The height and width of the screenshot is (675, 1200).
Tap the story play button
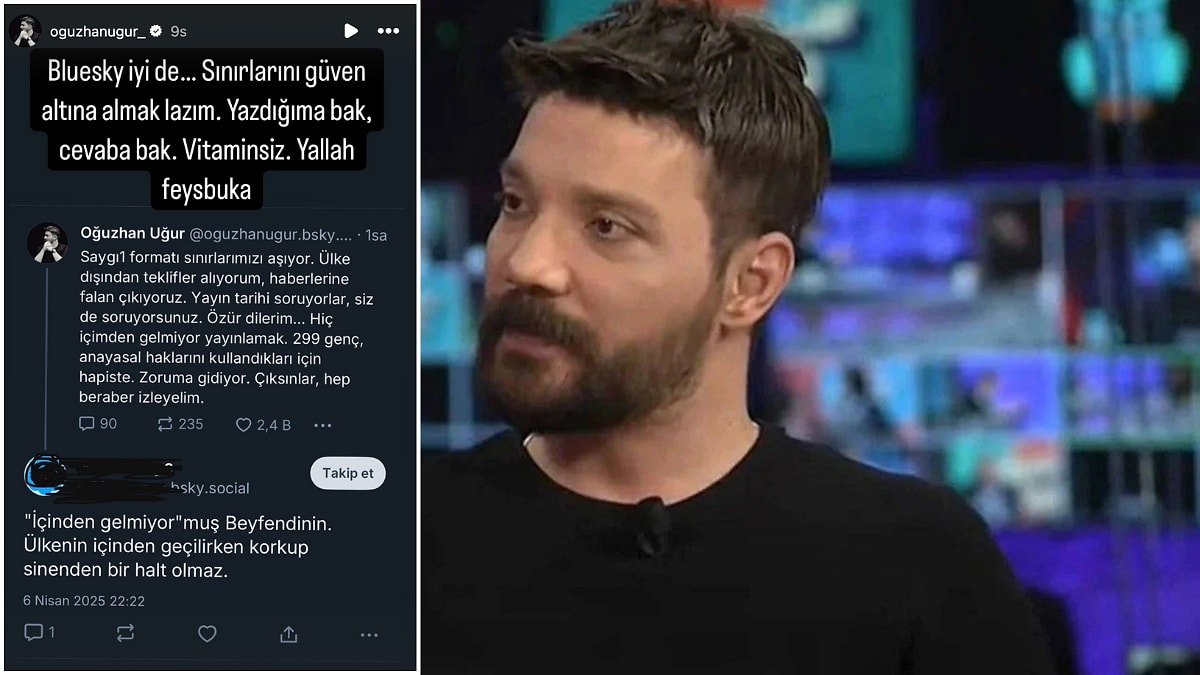coord(351,31)
